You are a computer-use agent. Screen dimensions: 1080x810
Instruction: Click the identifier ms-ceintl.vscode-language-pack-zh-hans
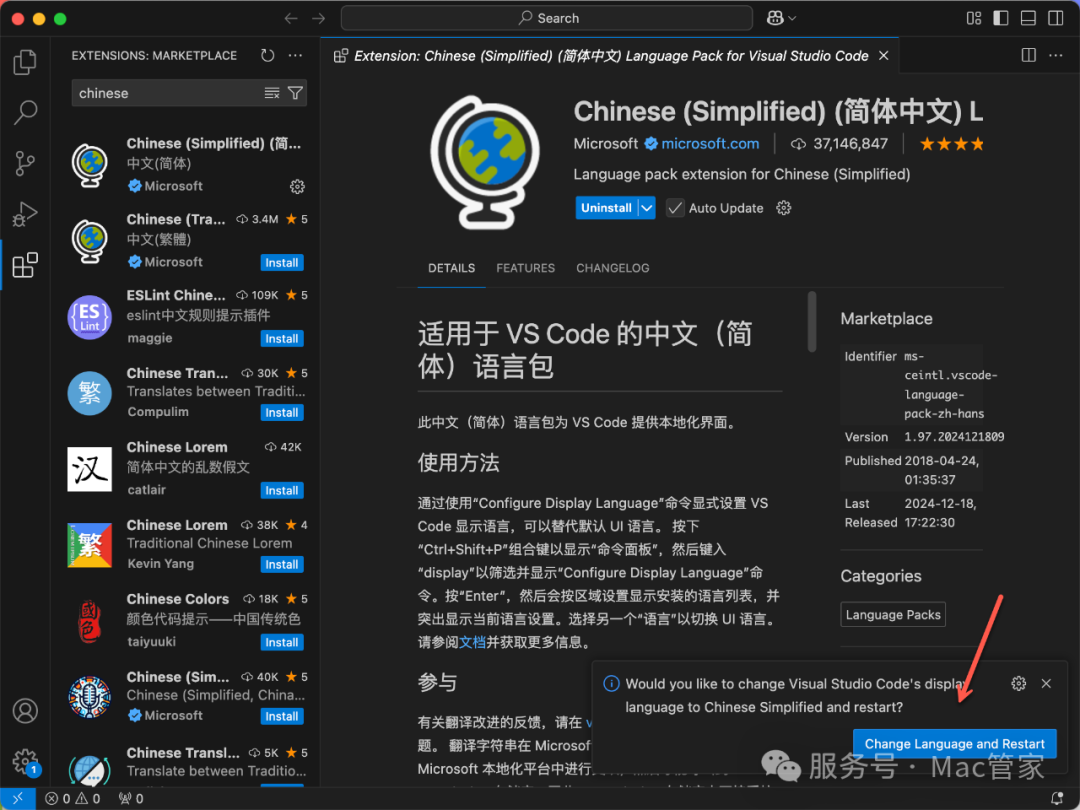[951, 385]
